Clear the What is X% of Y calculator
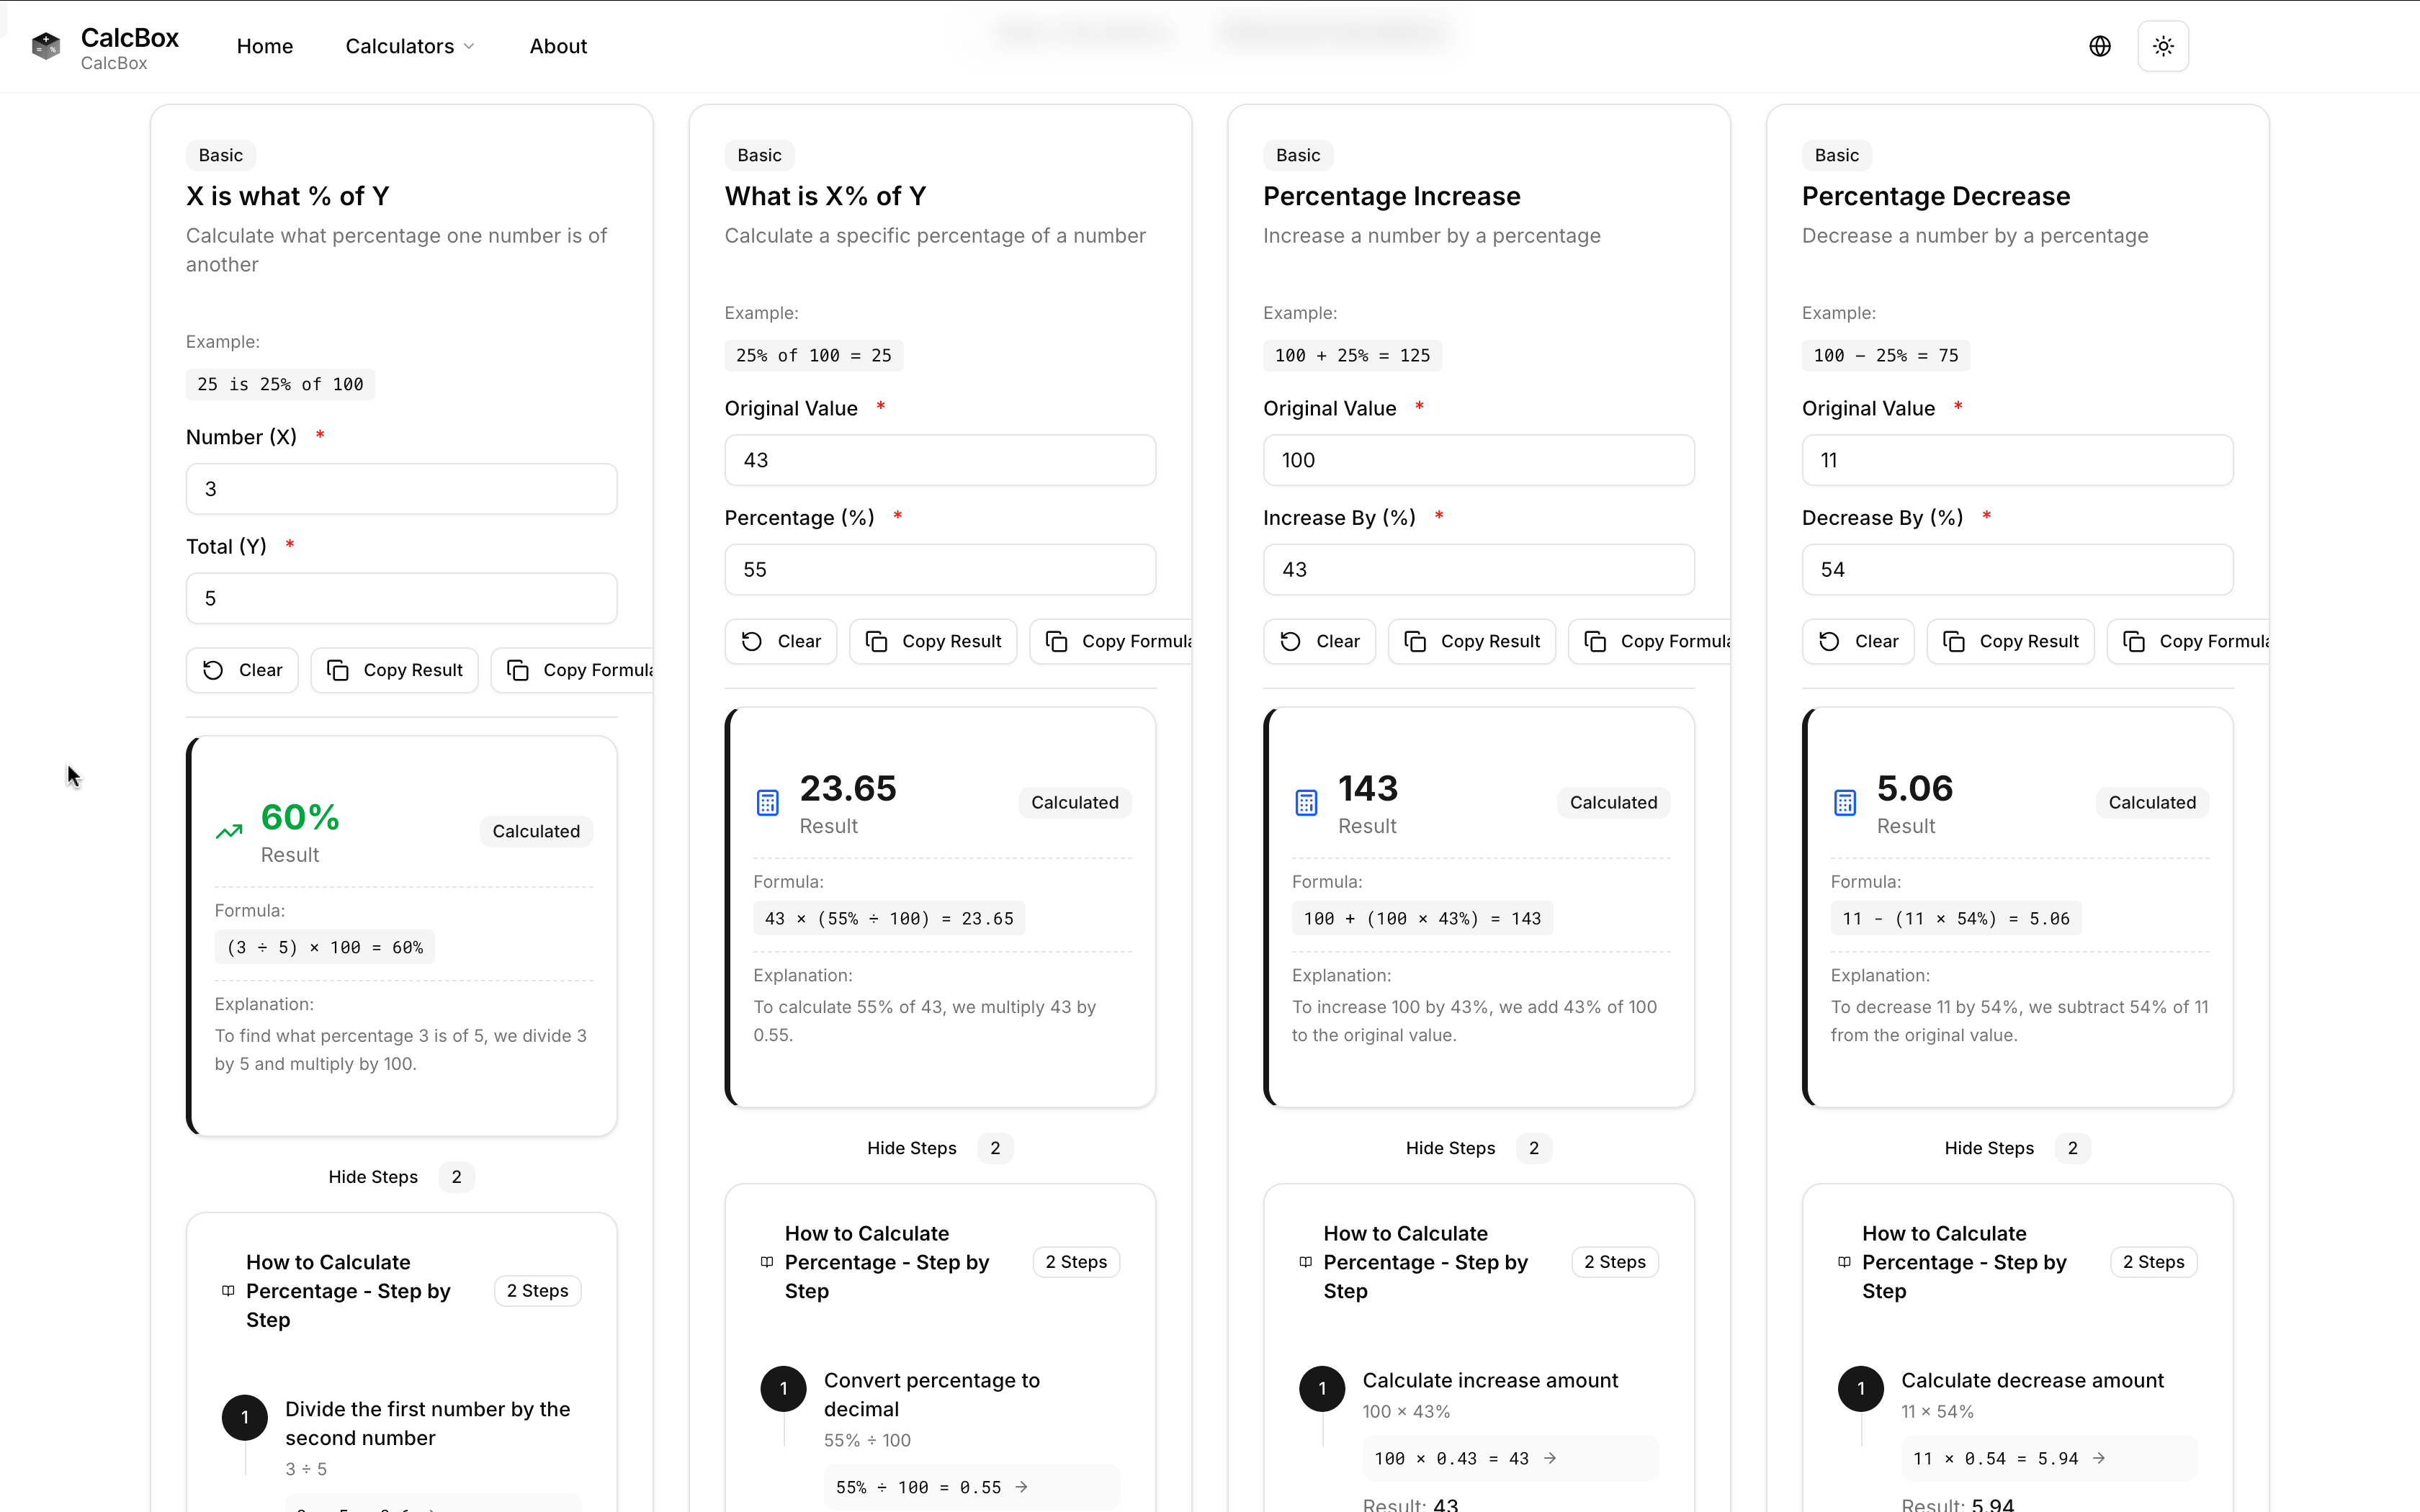 [x=781, y=641]
